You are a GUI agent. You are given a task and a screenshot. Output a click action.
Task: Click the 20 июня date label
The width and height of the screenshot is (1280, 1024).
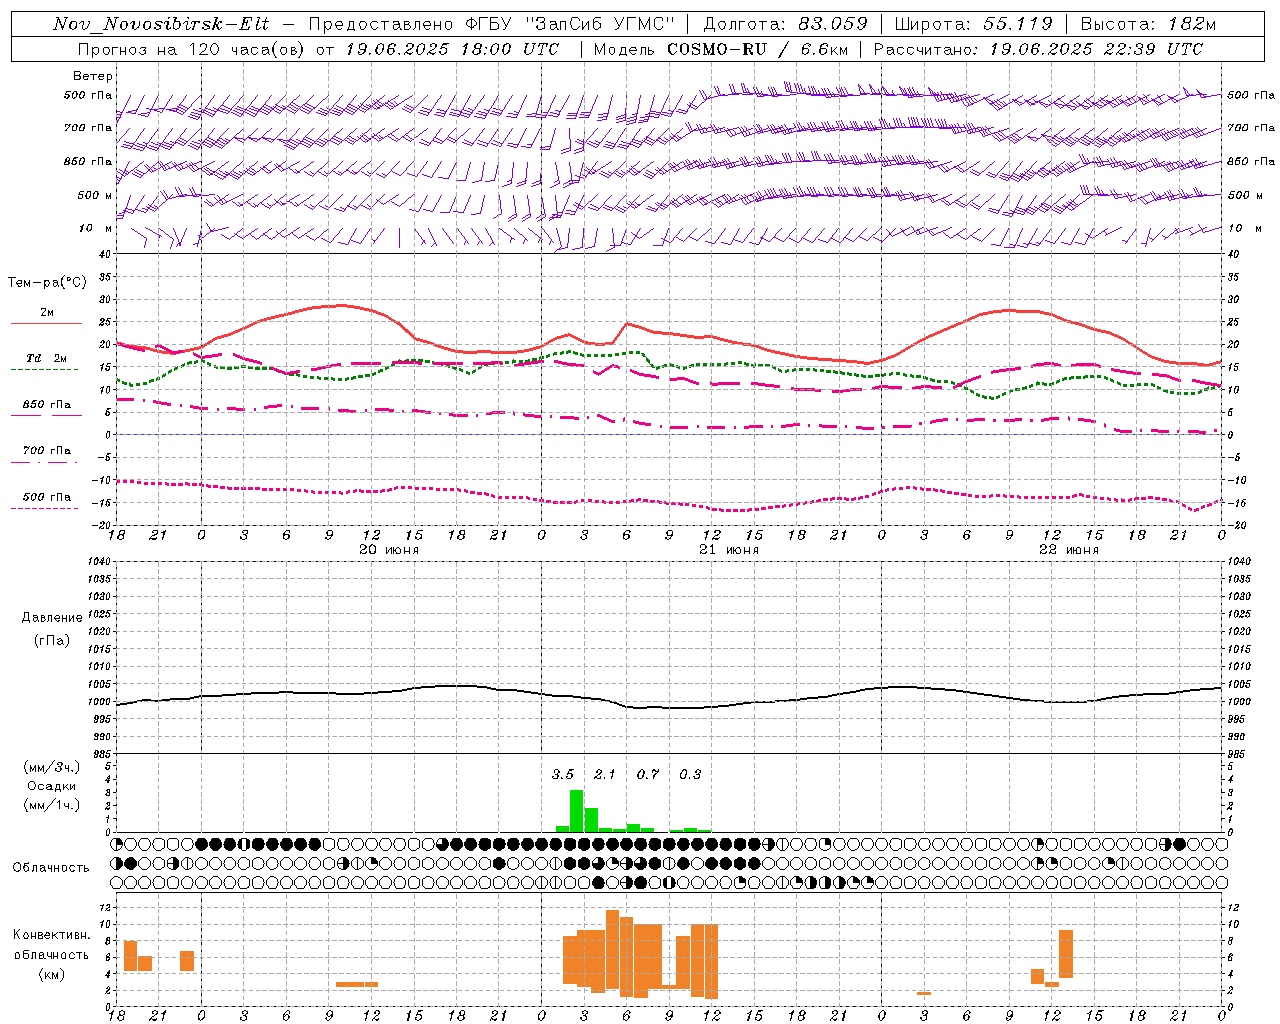tap(389, 550)
